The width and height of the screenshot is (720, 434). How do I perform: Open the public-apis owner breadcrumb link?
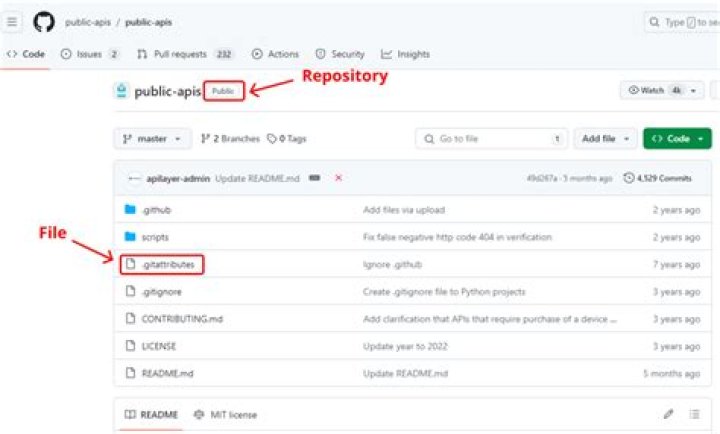coord(88,22)
